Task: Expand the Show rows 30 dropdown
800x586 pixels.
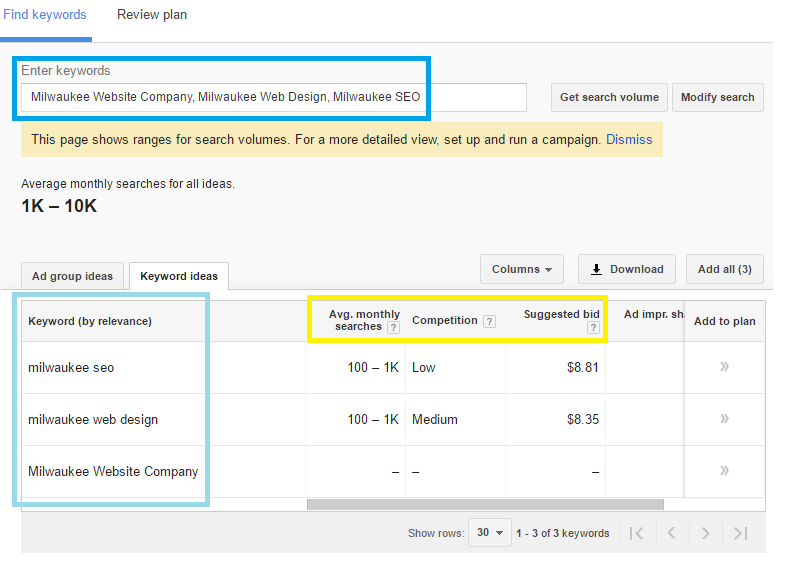Action: point(490,533)
